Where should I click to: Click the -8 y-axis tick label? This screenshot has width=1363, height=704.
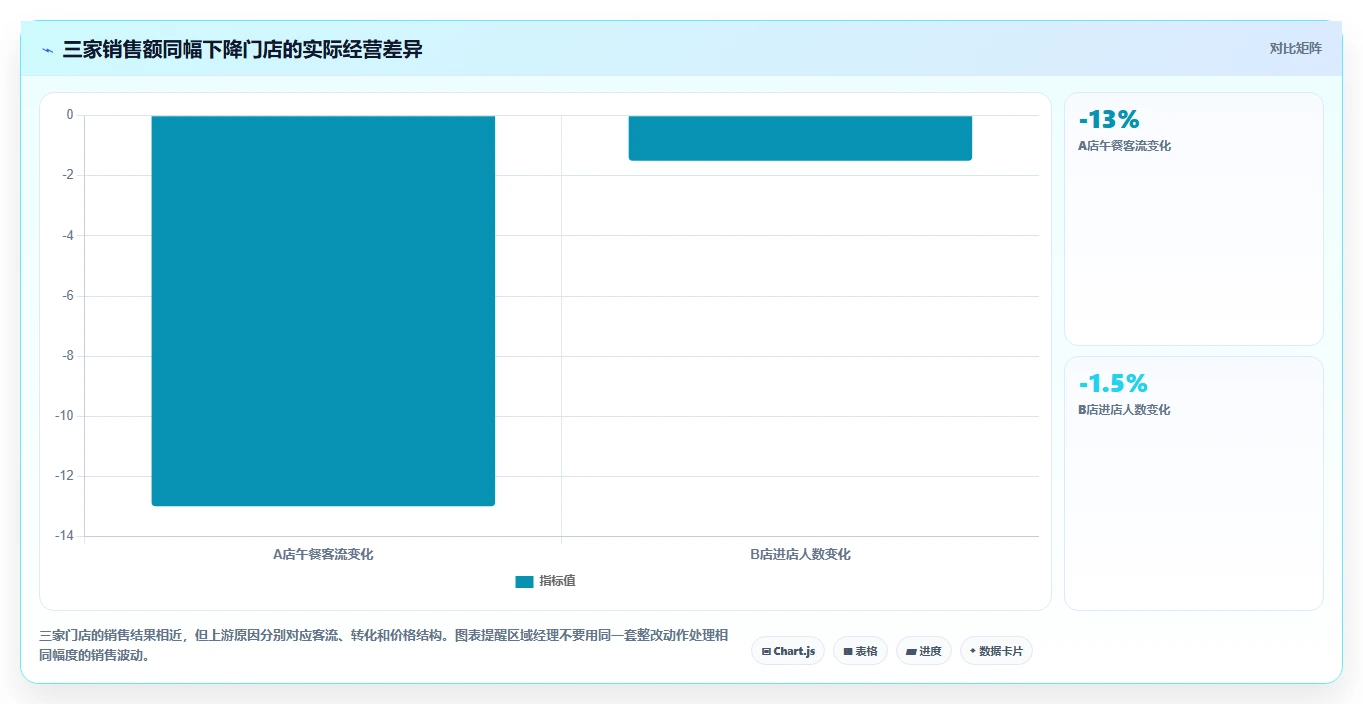pos(66,356)
